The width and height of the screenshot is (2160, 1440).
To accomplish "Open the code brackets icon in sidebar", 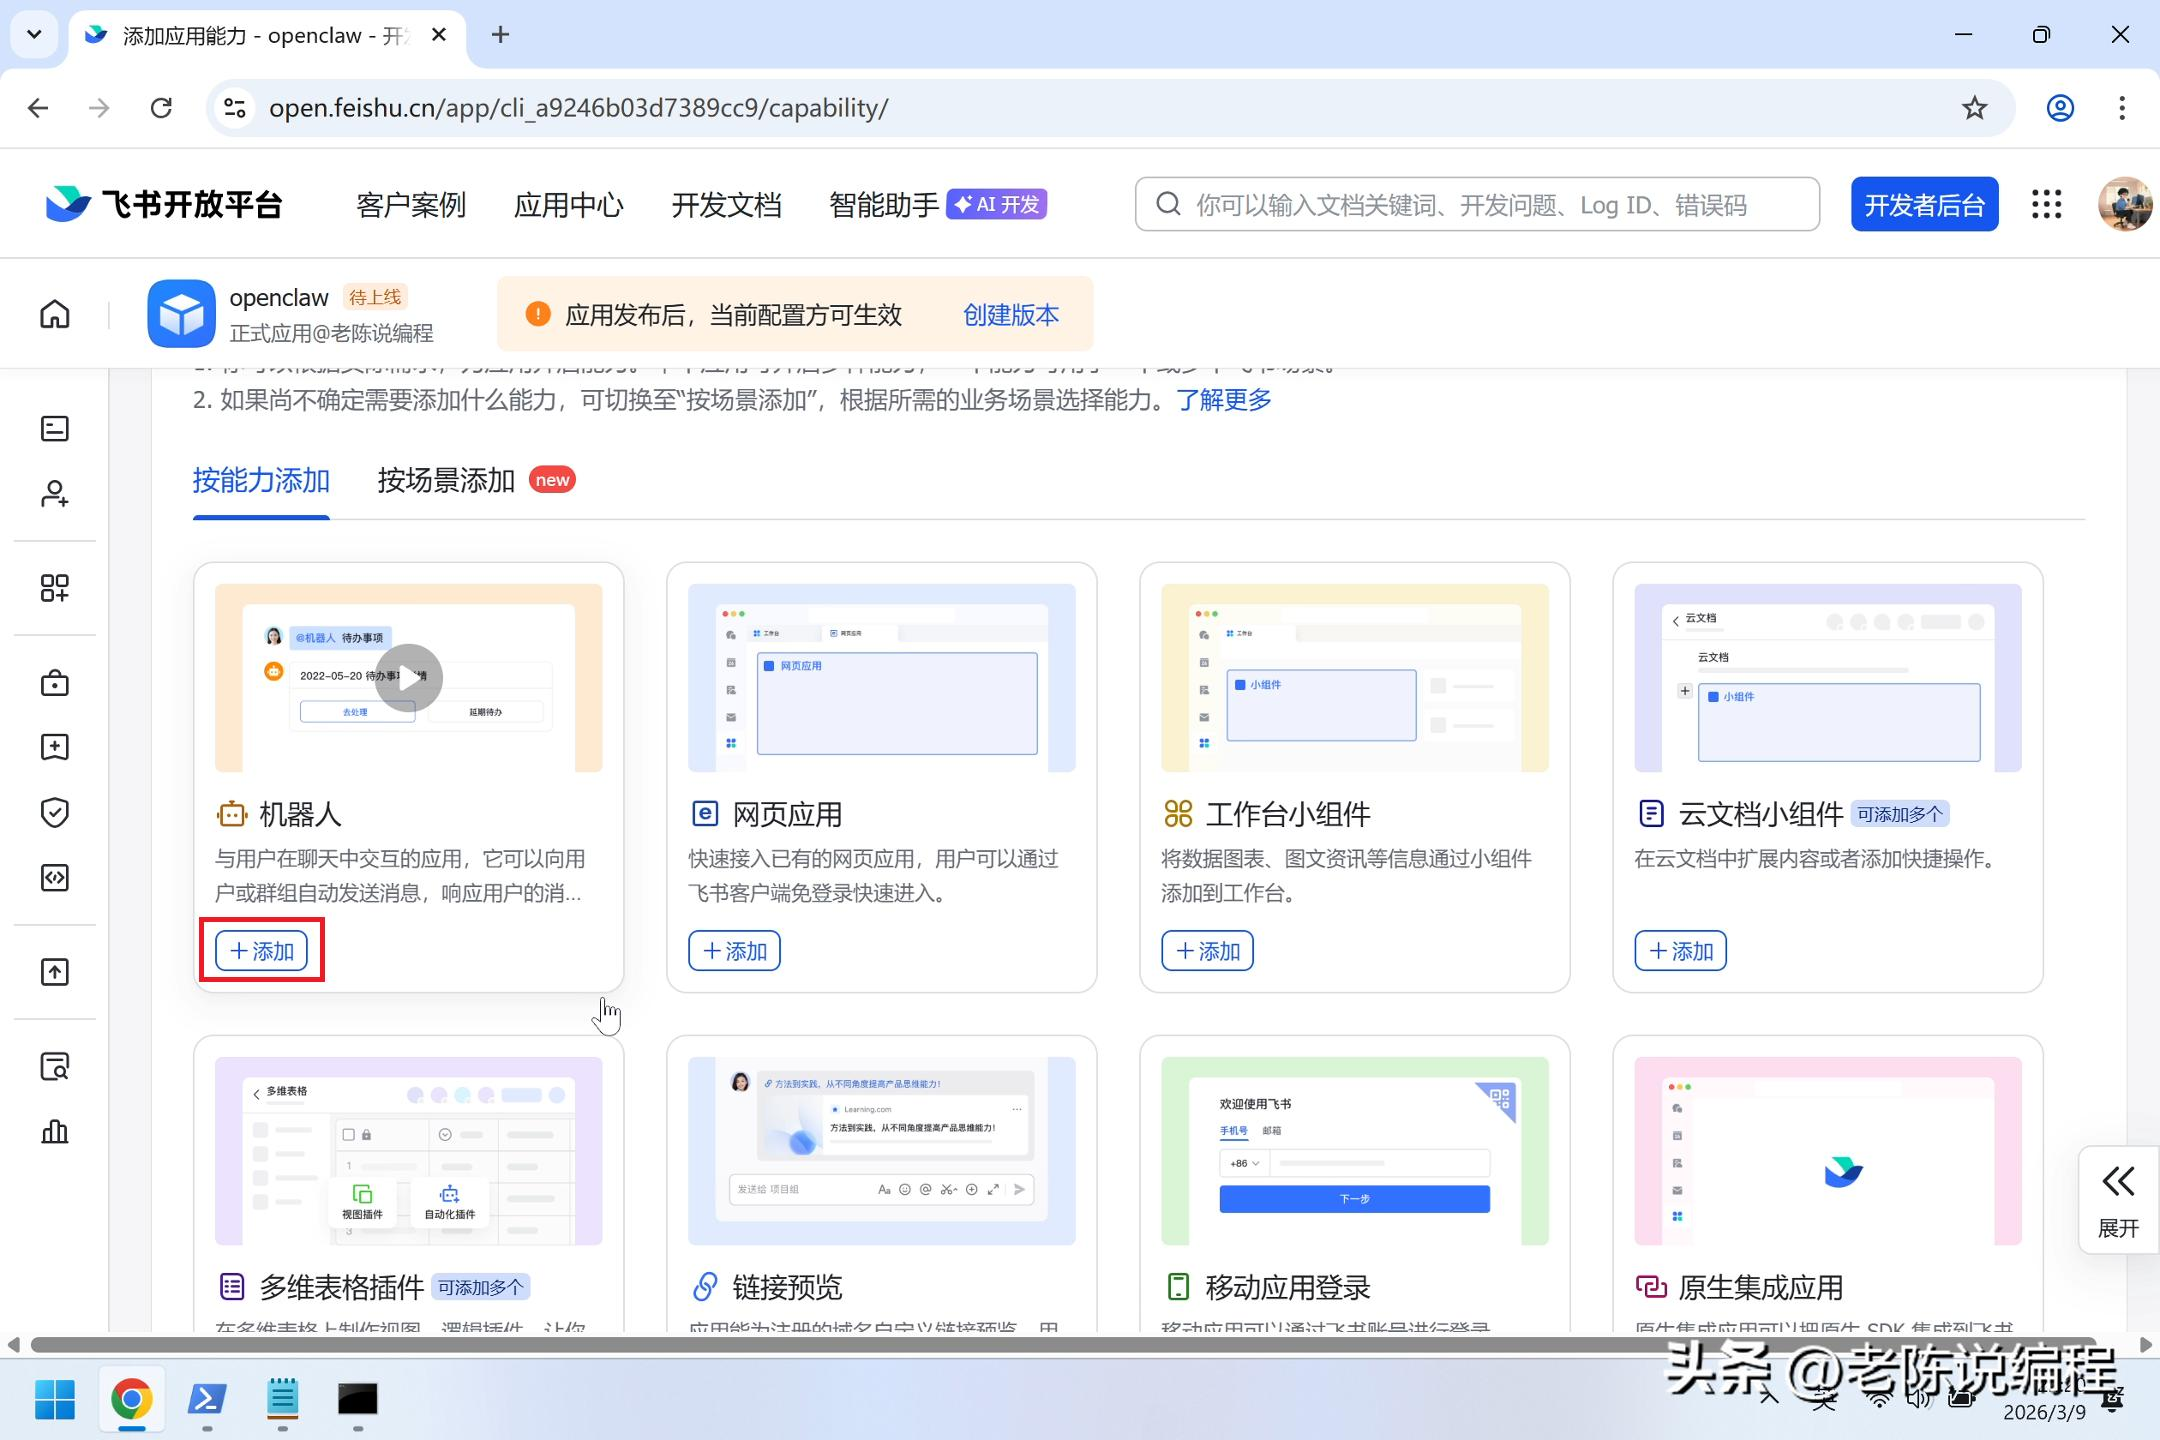I will [55, 878].
